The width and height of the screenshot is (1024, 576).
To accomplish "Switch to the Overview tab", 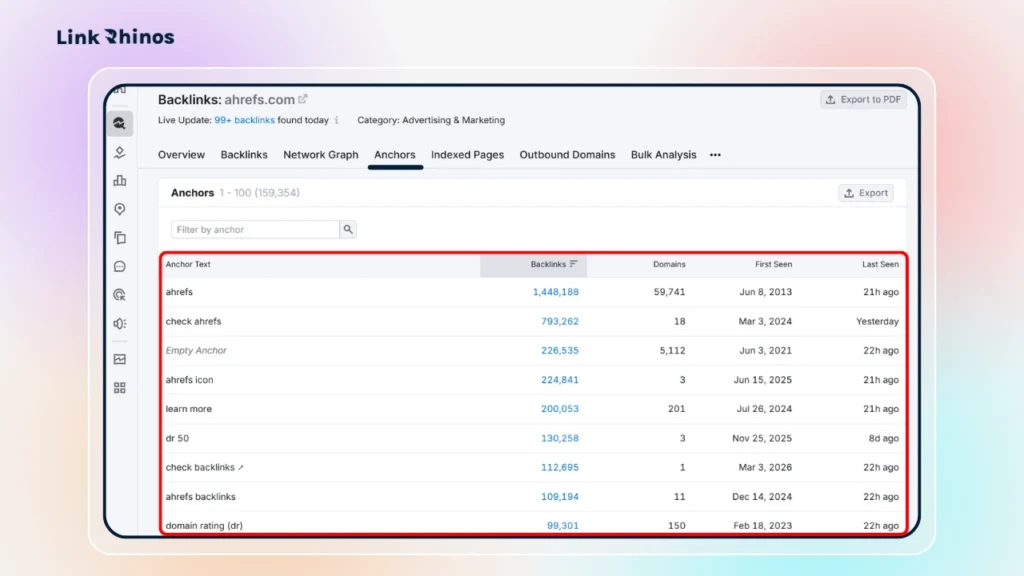I will (x=181, y=155).
